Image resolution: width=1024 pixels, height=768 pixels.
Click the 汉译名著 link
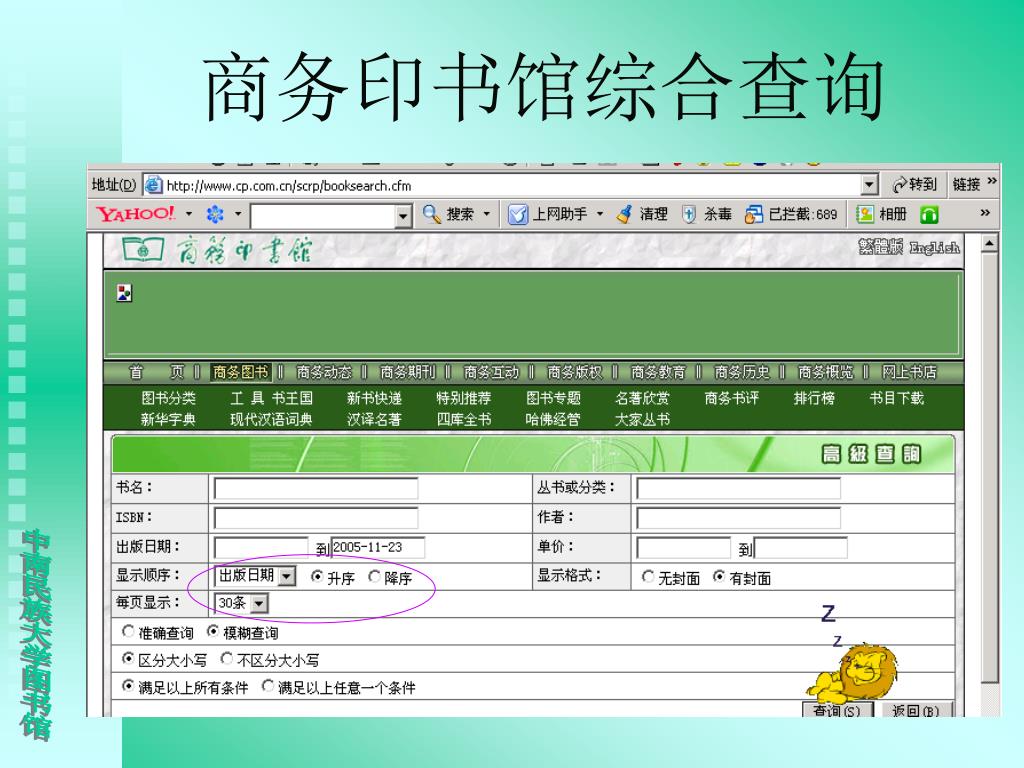(x=374, y=419)
